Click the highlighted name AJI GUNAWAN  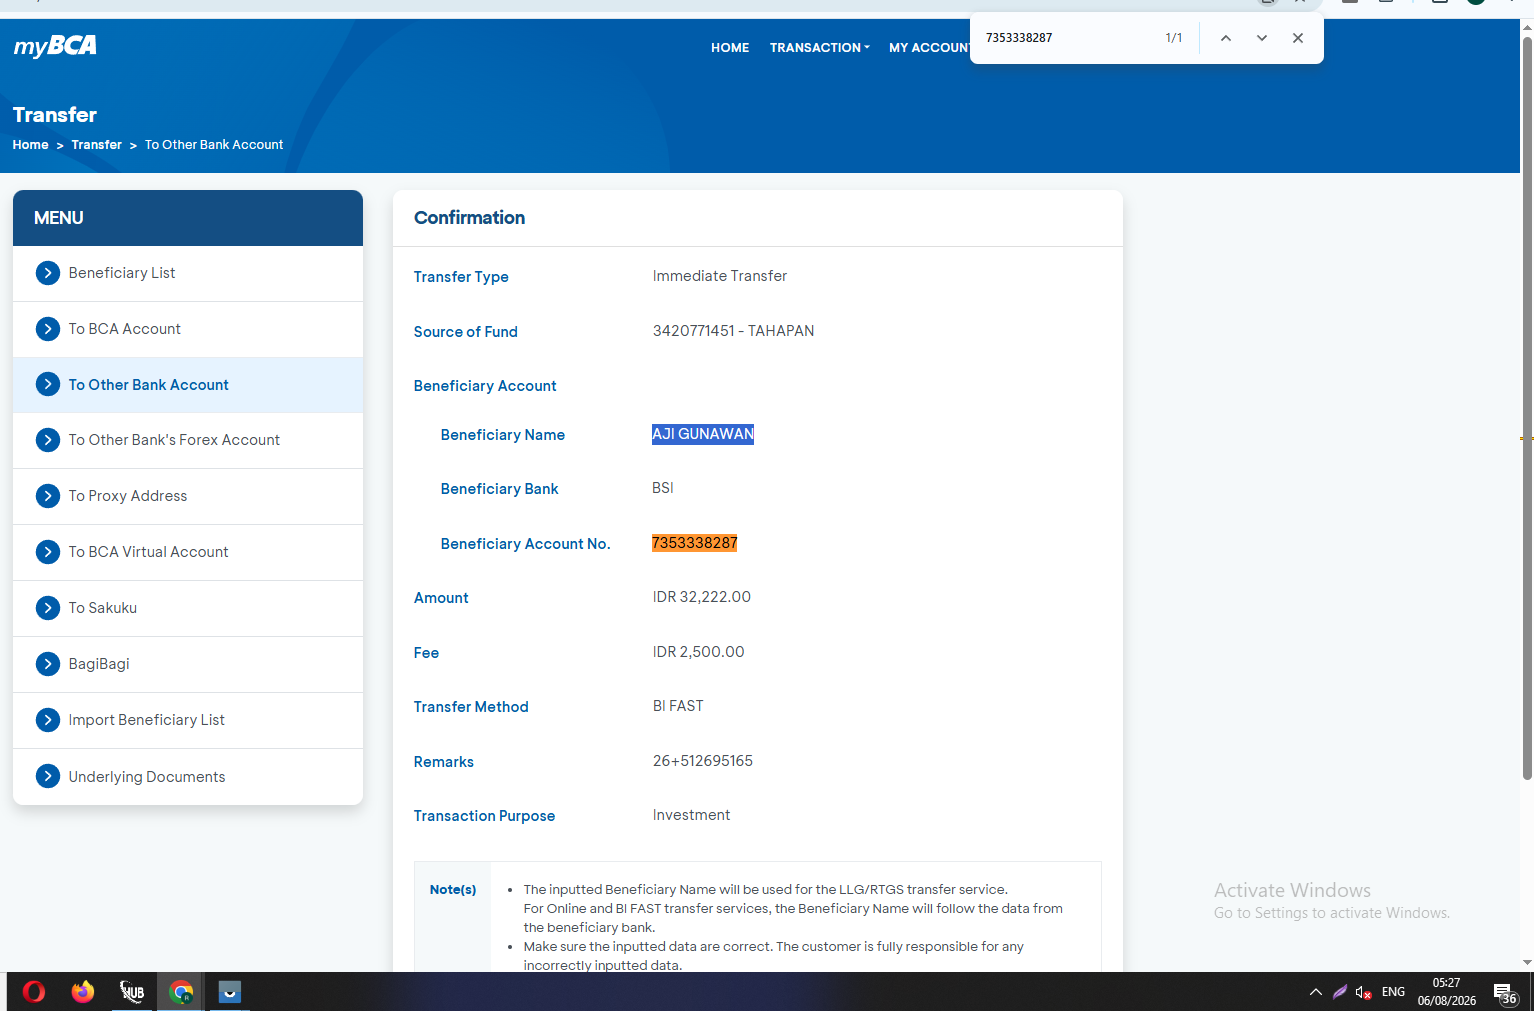click(x=703, y=434)
